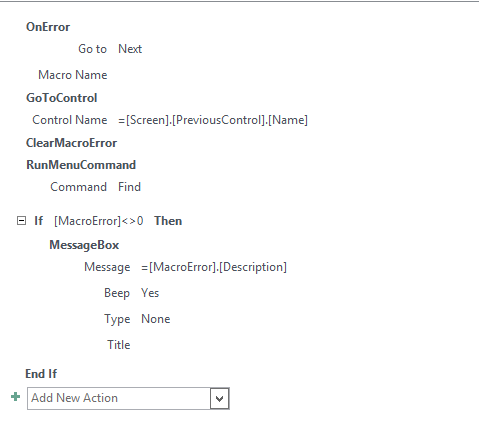Select the ClearMacroError action
The width and height of the screenshot is (479, 444).
pos(71,143)
